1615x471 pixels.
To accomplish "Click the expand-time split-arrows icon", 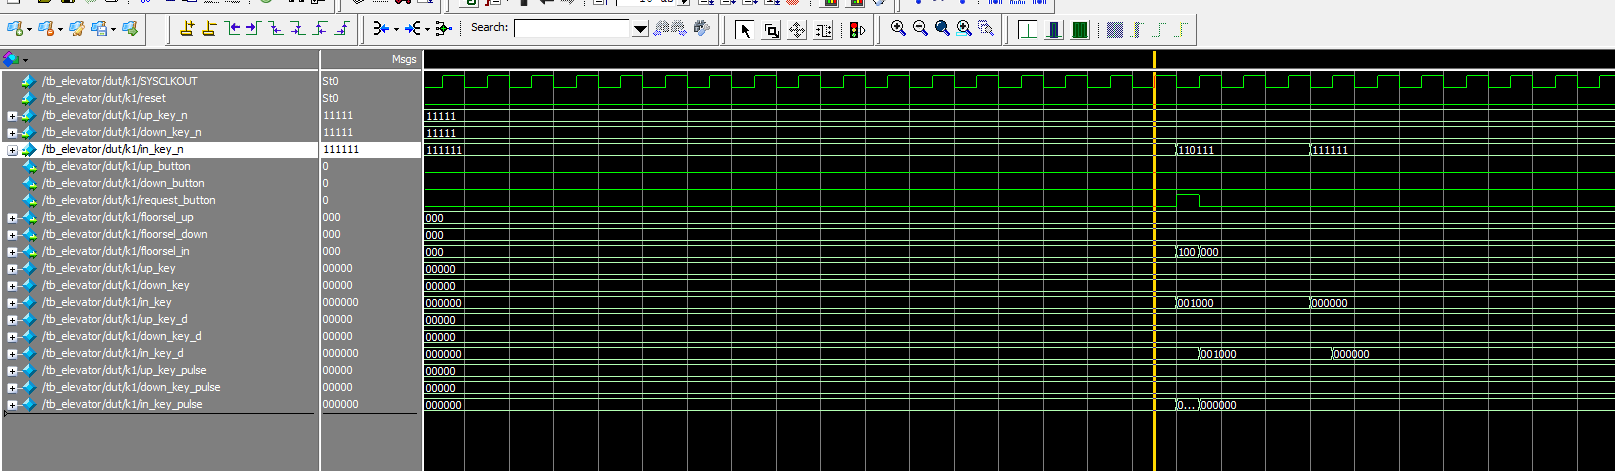I will [x=412, y=29].
